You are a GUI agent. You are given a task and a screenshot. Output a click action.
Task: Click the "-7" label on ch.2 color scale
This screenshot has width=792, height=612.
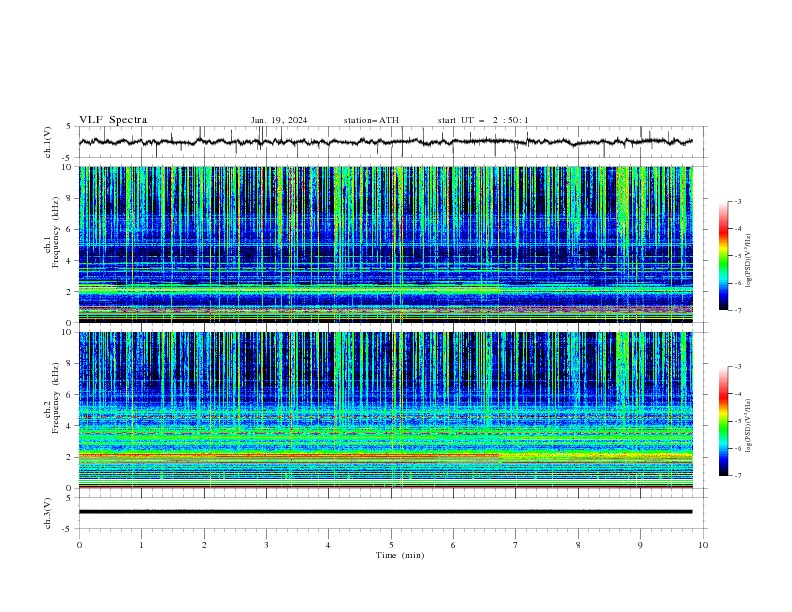tap(738, 475)
